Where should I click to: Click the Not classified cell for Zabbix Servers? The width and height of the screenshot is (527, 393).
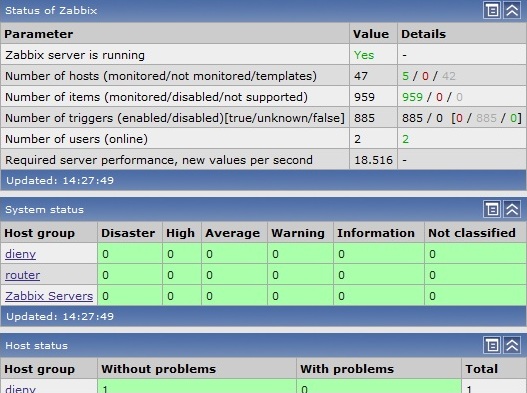(x=476, y=296)
